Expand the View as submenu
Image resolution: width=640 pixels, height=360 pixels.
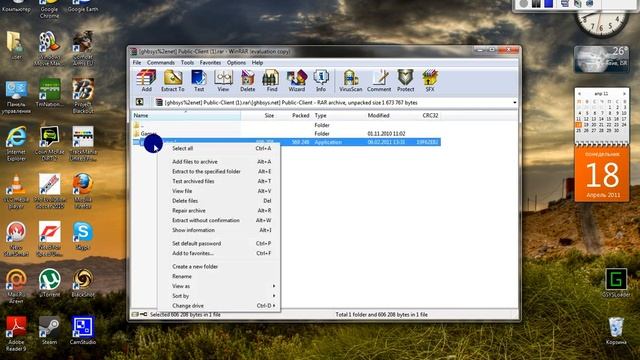click(219, 286)
